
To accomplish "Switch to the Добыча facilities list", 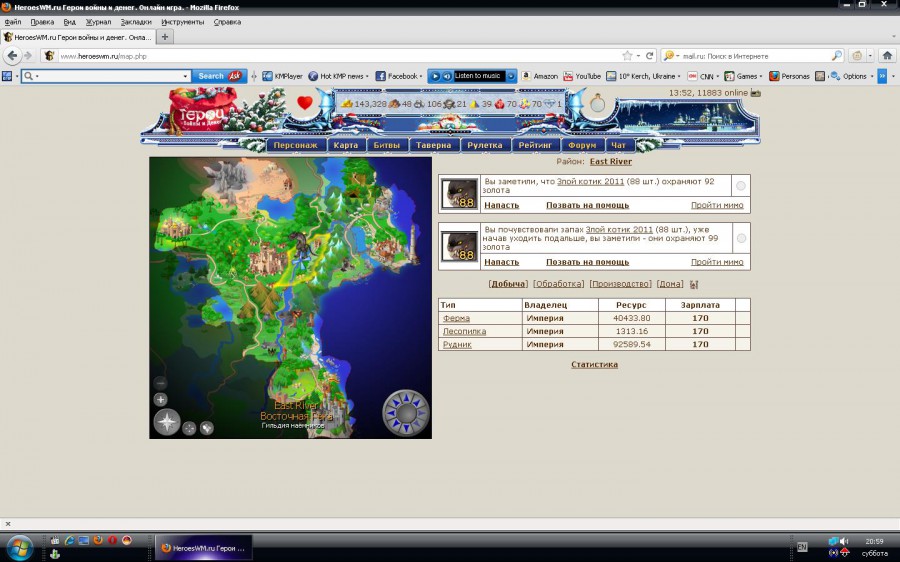I will pyautogui.click(x=508, y=284).
